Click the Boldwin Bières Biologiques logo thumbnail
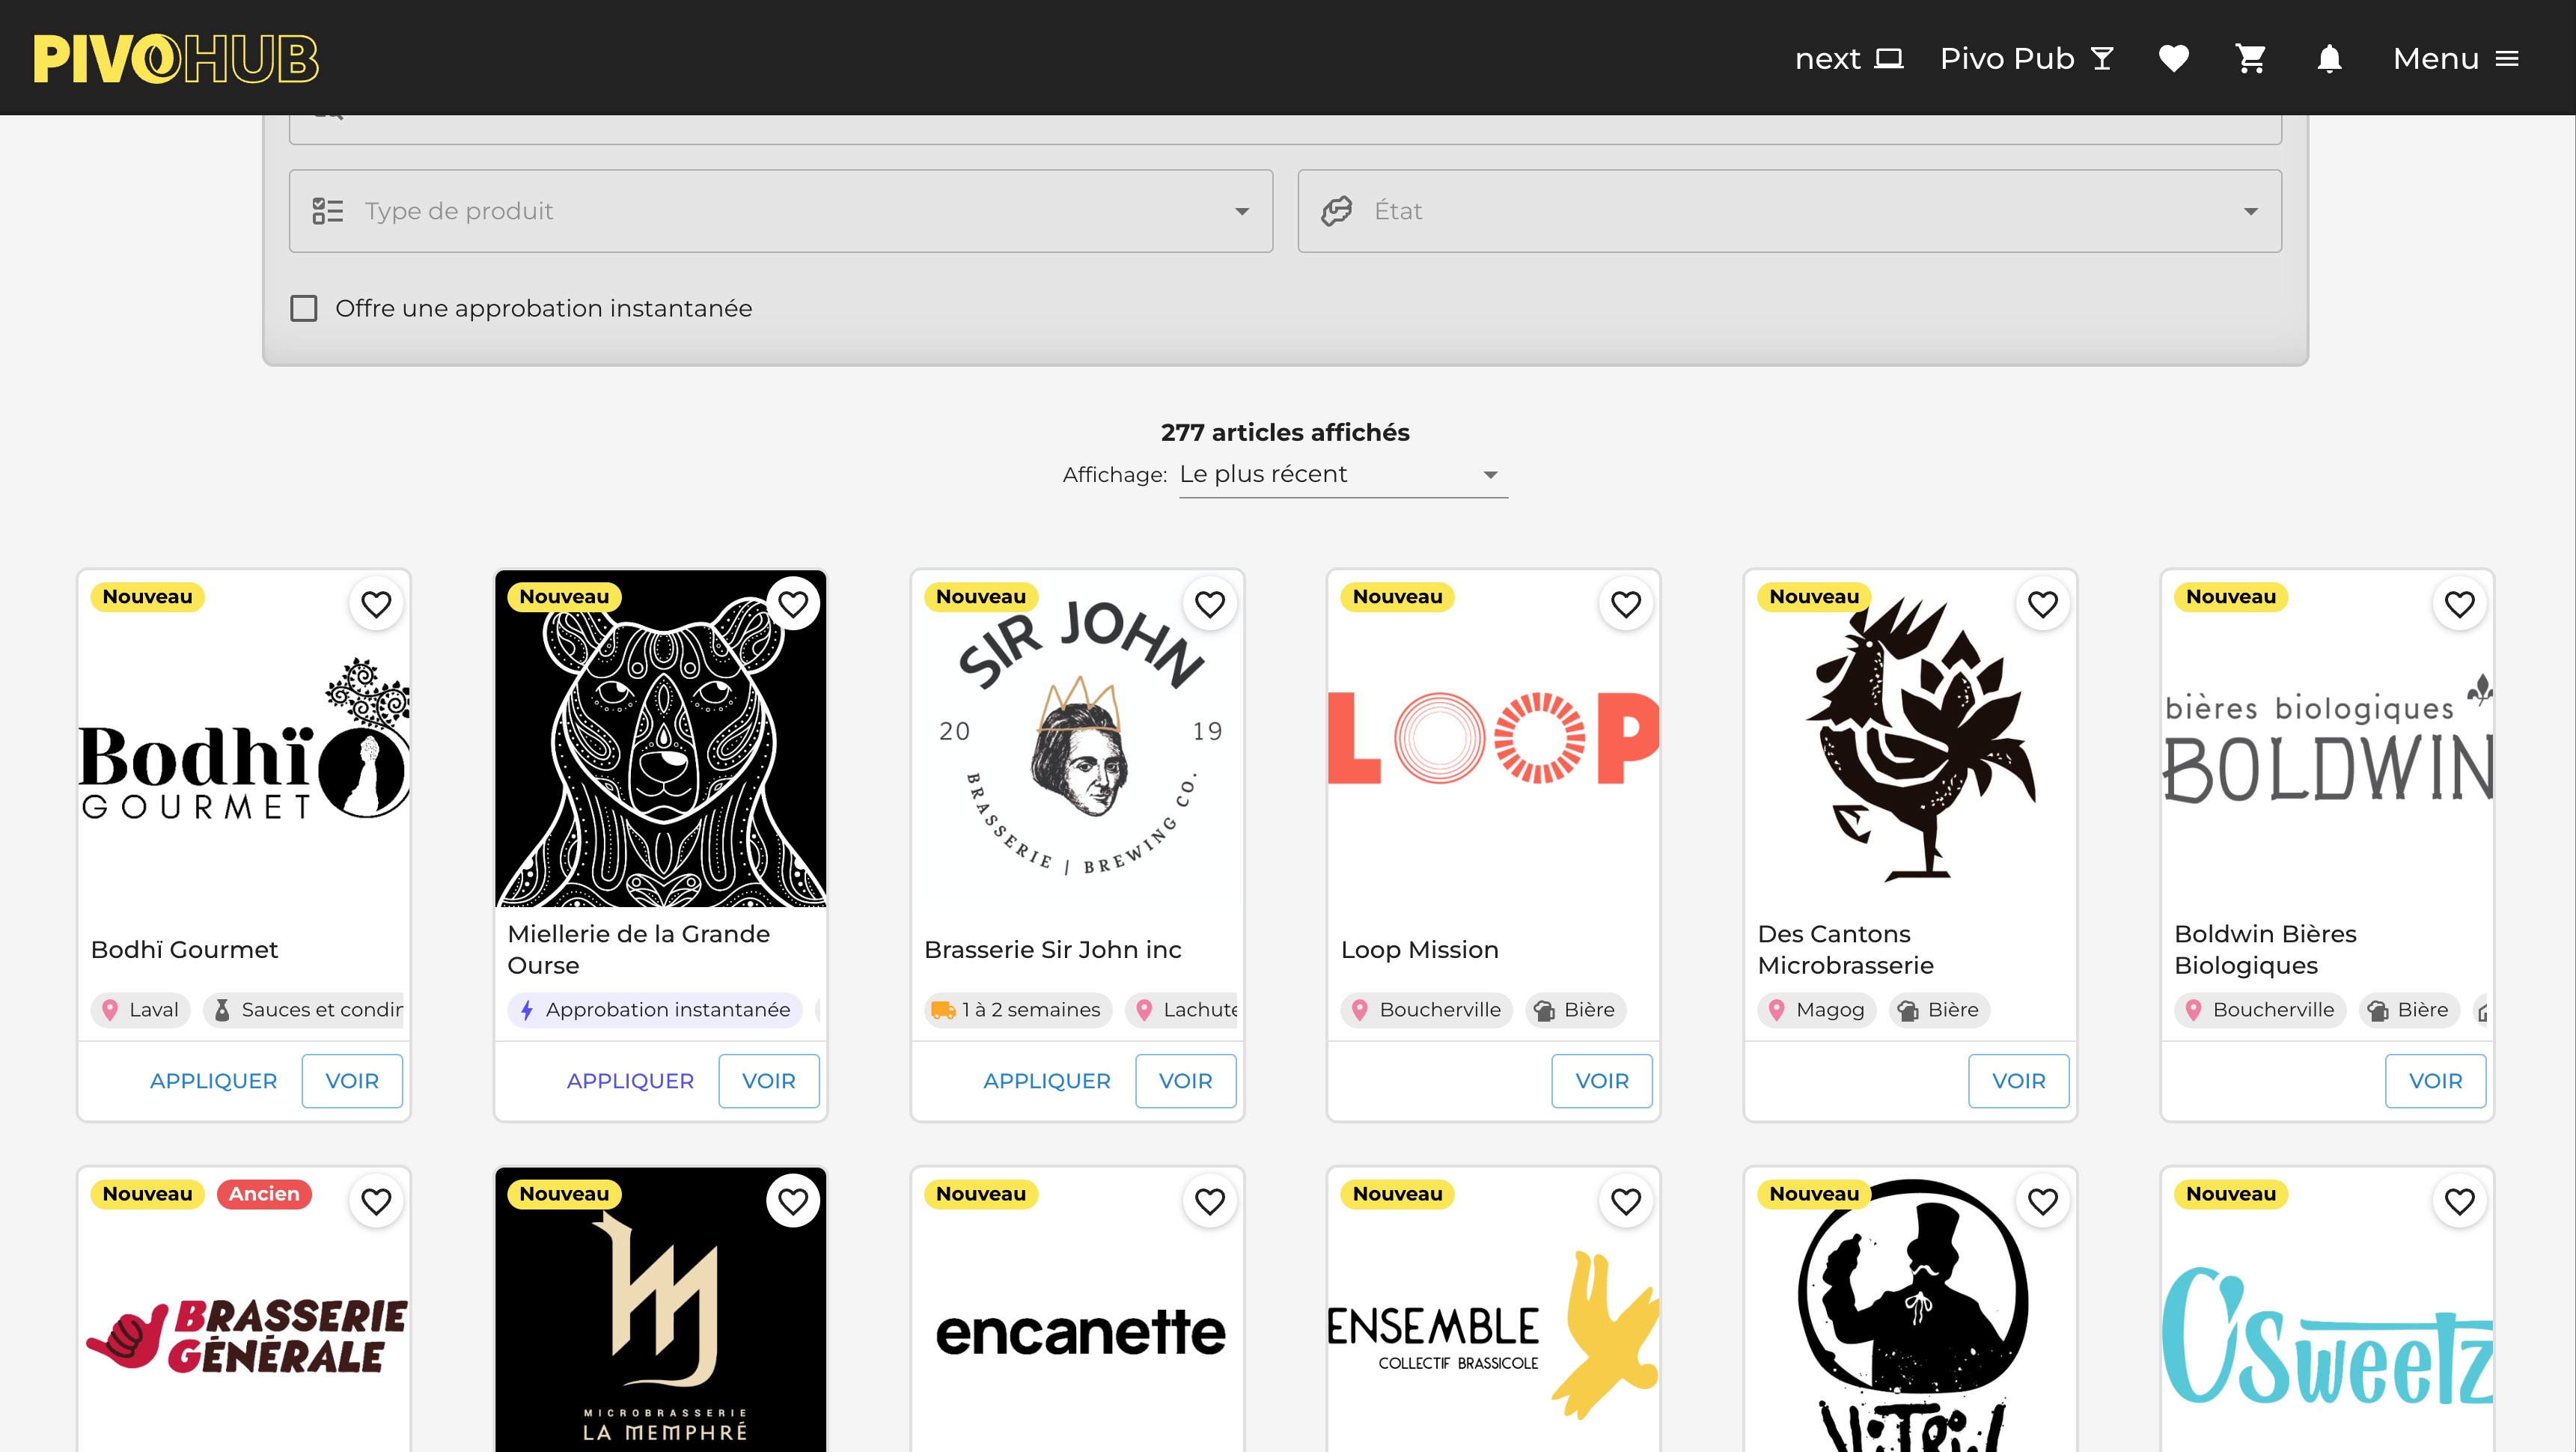Image resolution: width=2576 pixels, height=1452 pixels. click(2326, 745)
